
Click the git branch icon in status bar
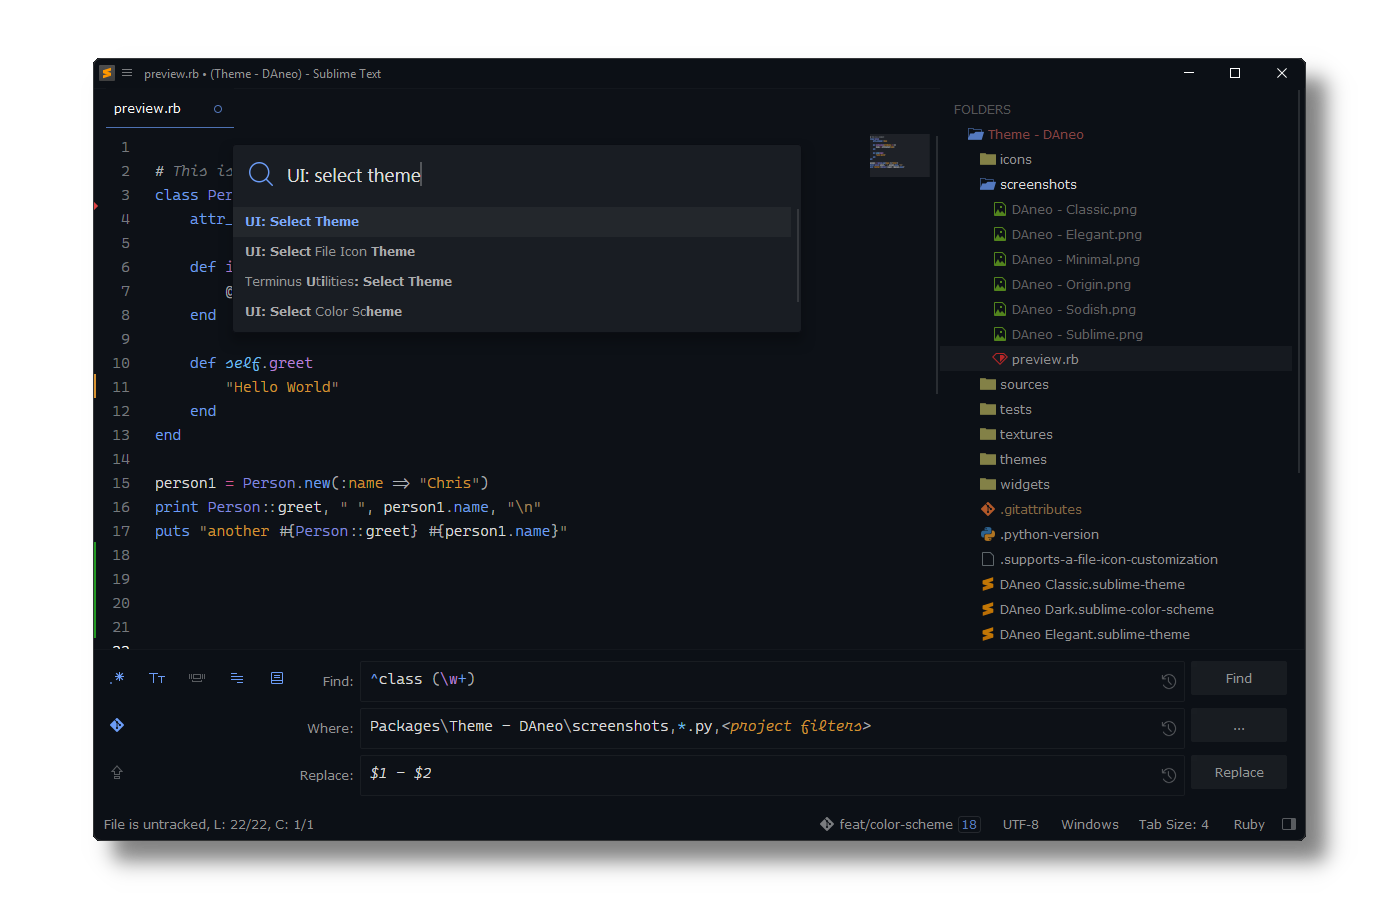click(x=827, y=824)
